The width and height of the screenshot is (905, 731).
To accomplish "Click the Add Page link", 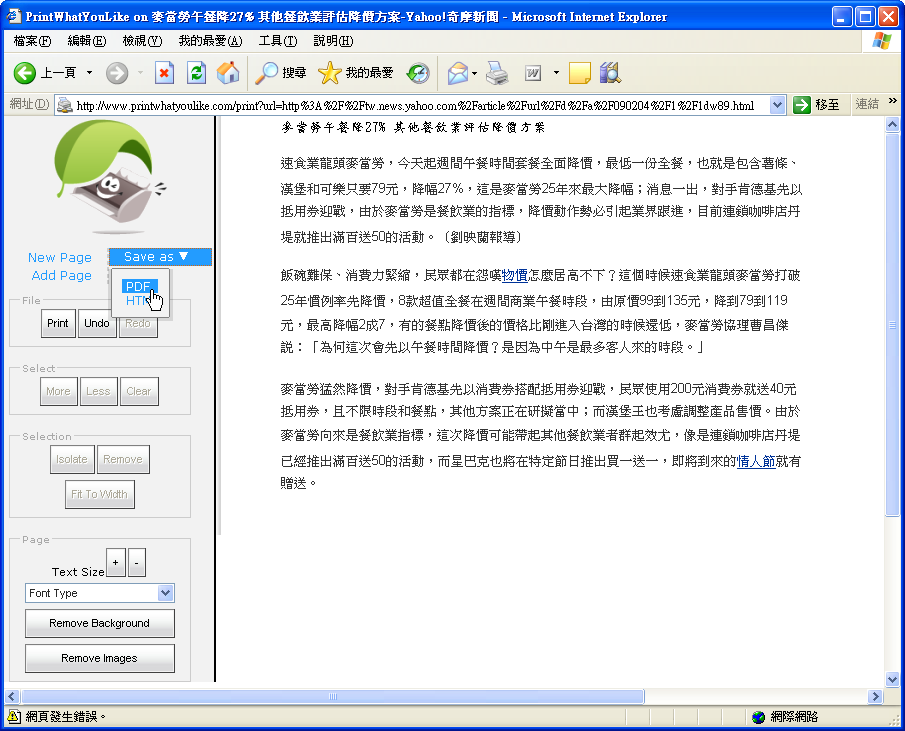I will [x=62, y=275].
